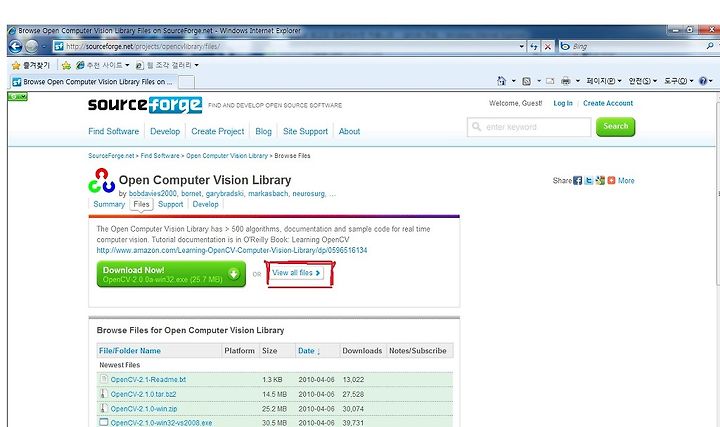
Task: Switch to the project Summary tab
Action: click(x=109, y=204)
